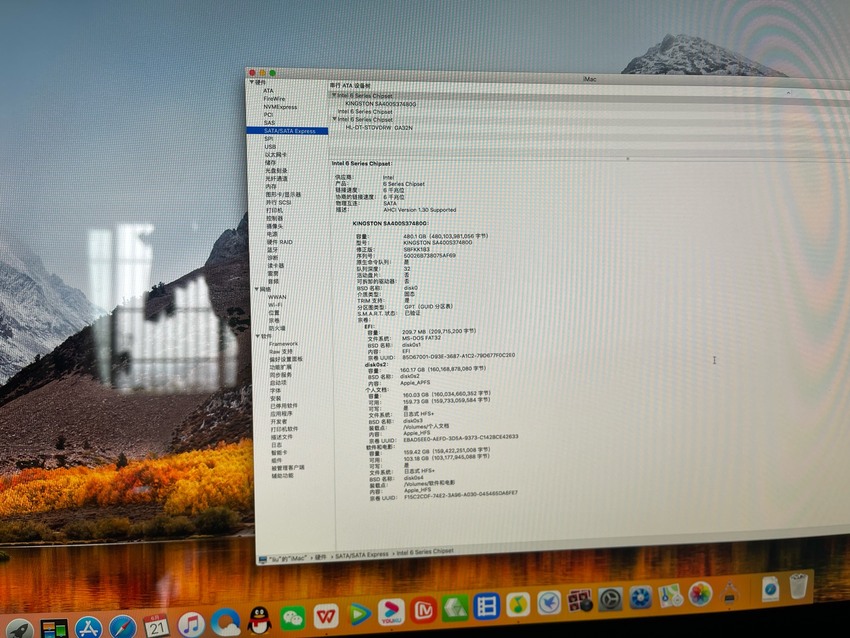Image resolution: width=850 pixels, height=638 pixels.
Task: Collapse chipset node containing HL-DT-ST DVDRW
Action: coord(334,119)
